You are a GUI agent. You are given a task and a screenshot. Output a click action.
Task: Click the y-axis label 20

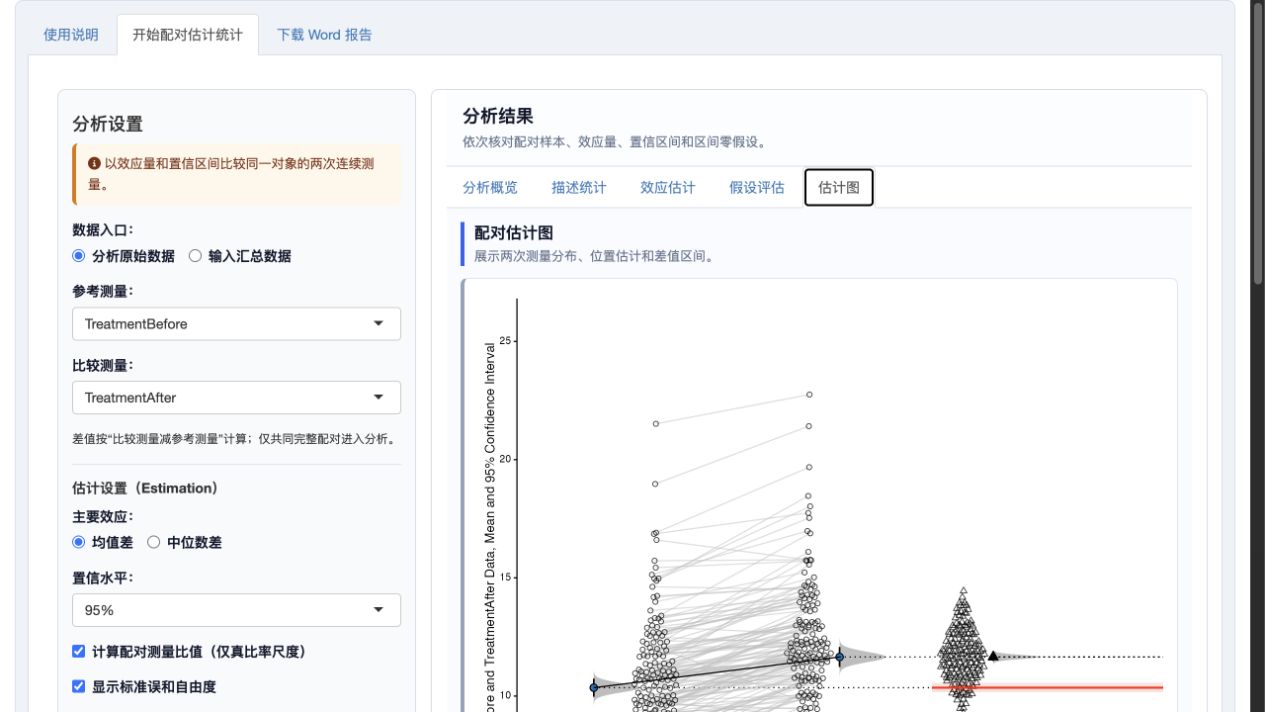[505, 460]
